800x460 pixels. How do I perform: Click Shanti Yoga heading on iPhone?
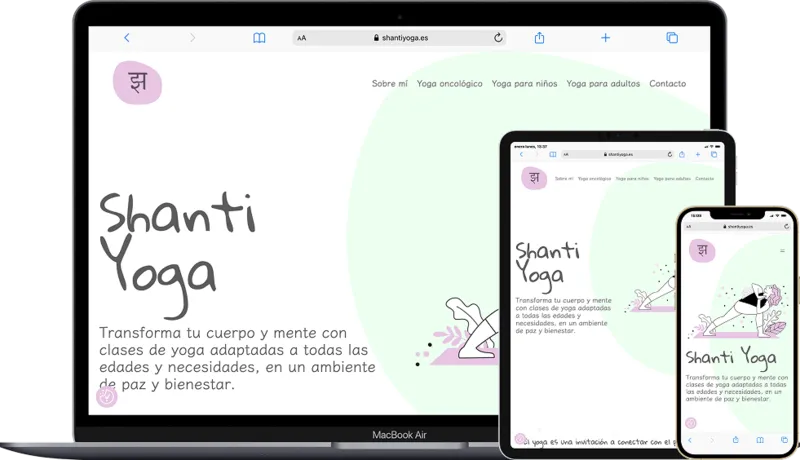tap(731, 359)
